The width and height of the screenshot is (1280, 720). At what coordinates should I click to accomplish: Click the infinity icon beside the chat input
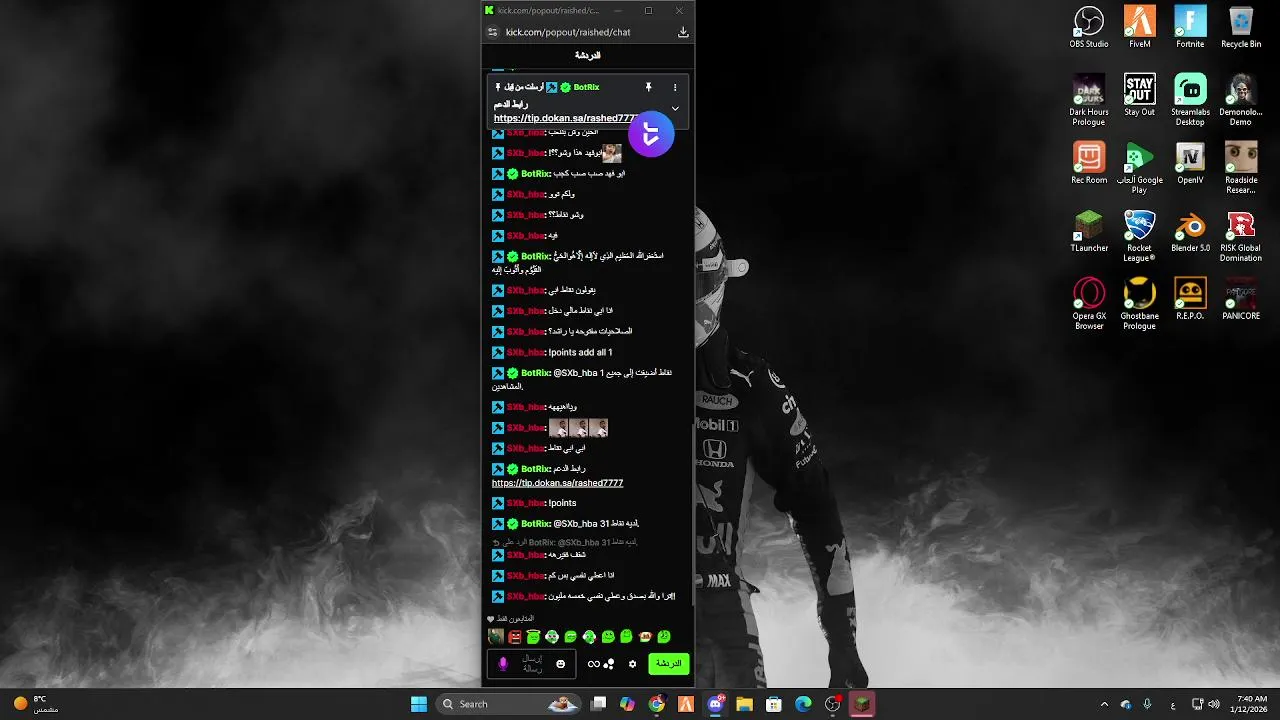point(594,663)
